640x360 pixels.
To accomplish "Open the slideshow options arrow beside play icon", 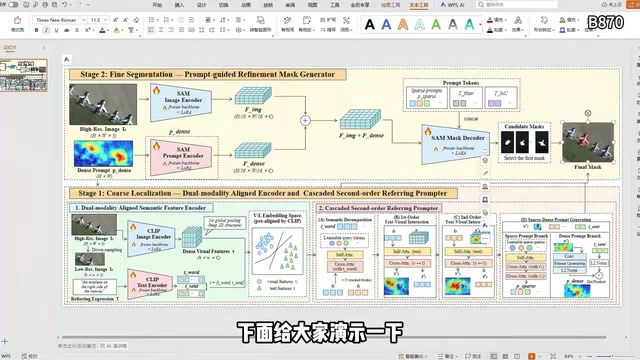I will pyautogui.click(x=539, y=356).
